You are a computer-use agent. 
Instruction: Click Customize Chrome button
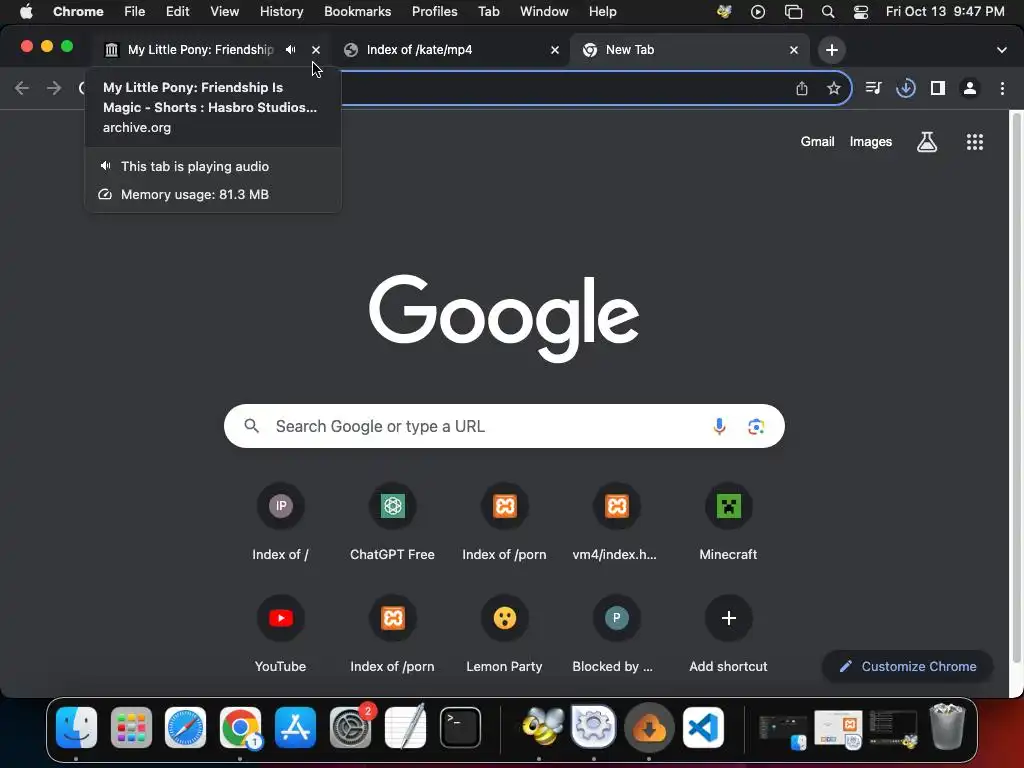click(x=908, y=666)
